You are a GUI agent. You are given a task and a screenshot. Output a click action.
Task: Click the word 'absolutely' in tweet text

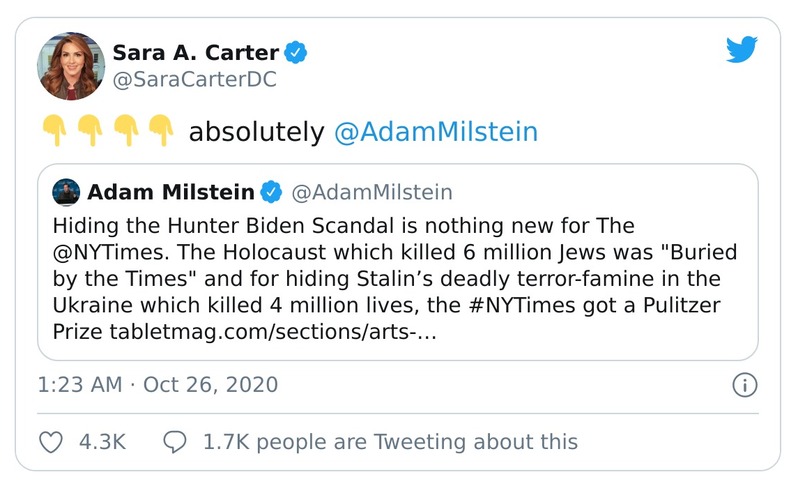coord(256,132)
